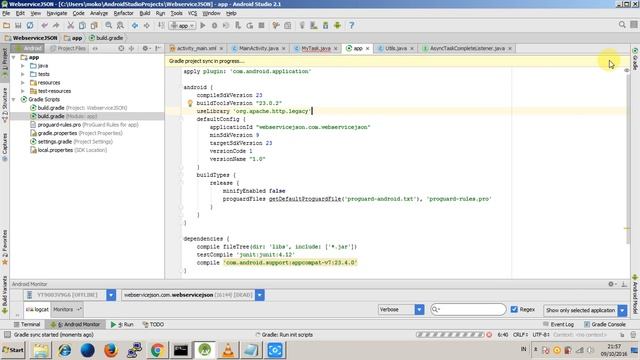Viewport: 640px width, 360px height.
Task: Expand the tests folder node
Action: tap(23, 74)
